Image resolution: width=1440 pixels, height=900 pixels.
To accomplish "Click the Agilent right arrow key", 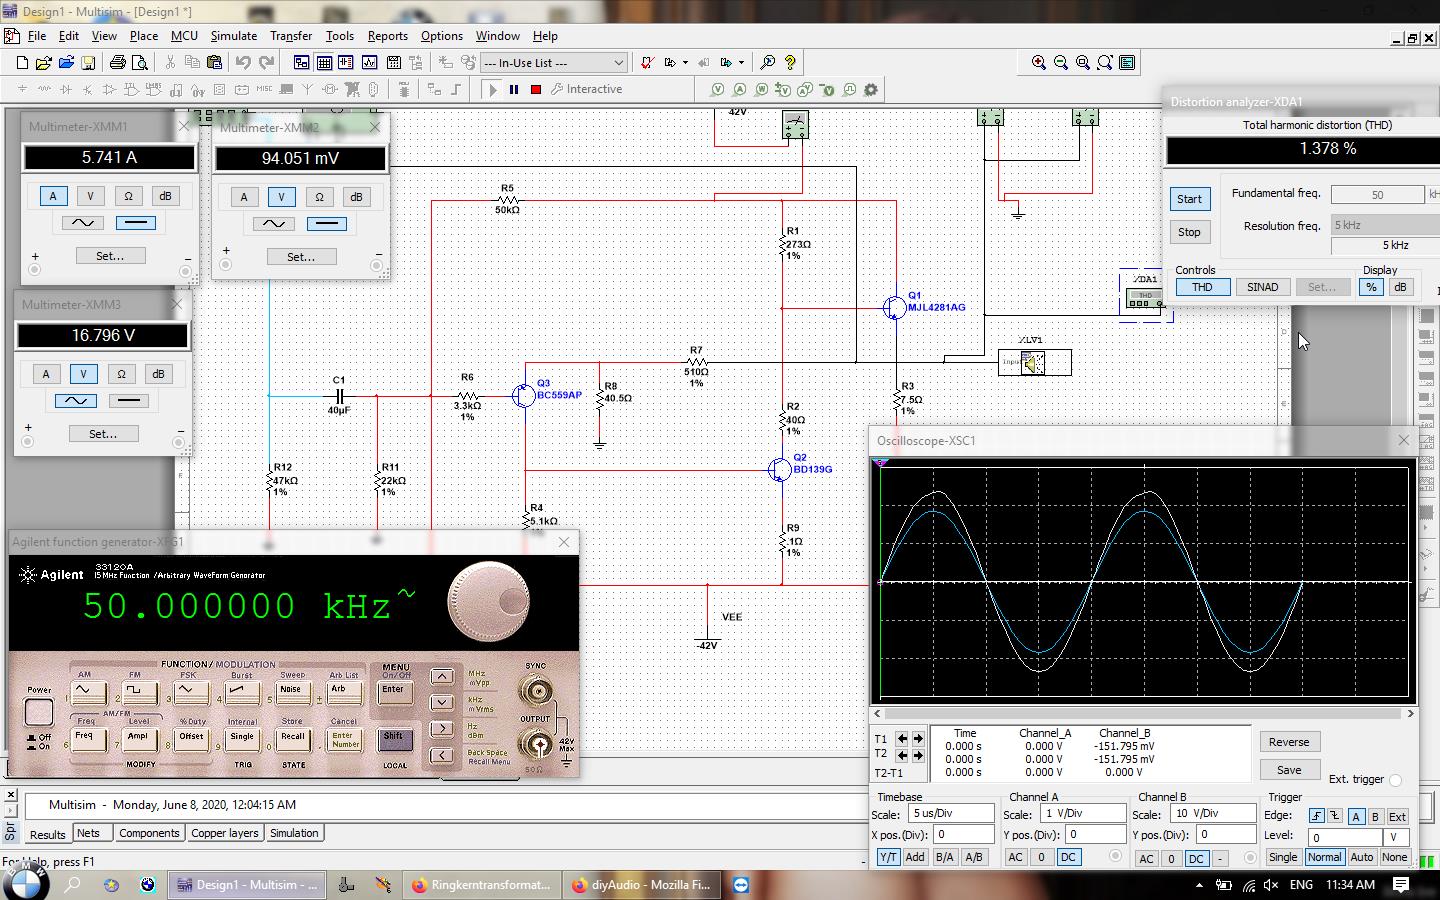I will 441,729.
